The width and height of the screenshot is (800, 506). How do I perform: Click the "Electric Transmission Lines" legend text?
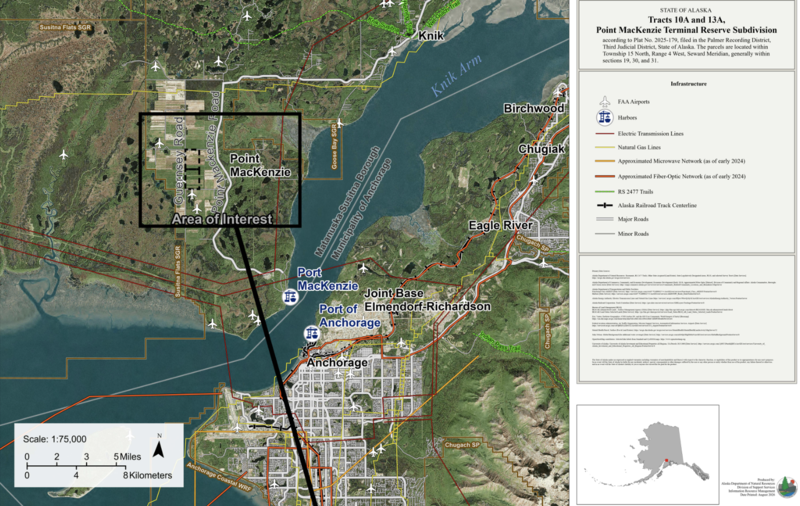pos(651,134)
